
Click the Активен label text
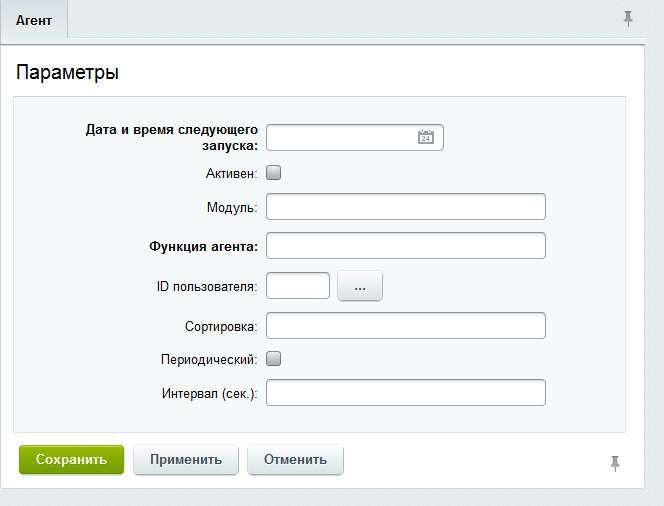click(232, 174)
